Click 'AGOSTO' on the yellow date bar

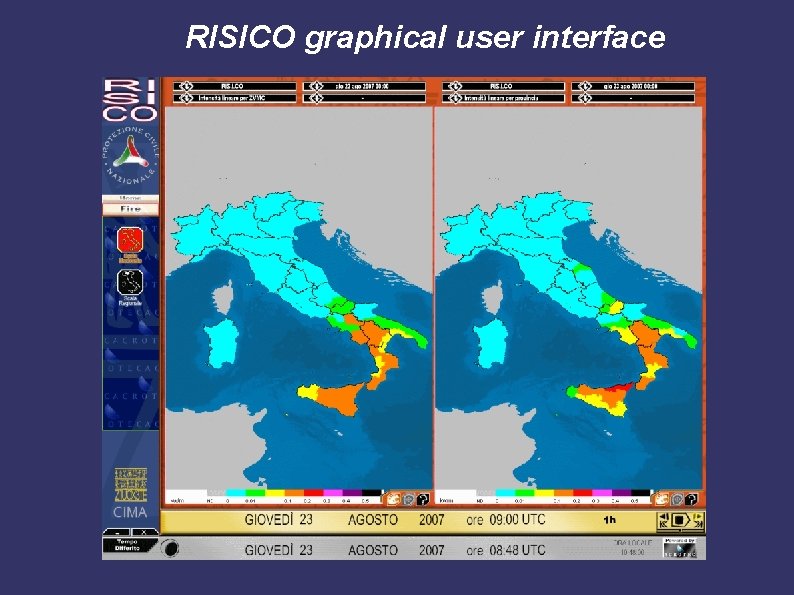[x=373, y=520]
